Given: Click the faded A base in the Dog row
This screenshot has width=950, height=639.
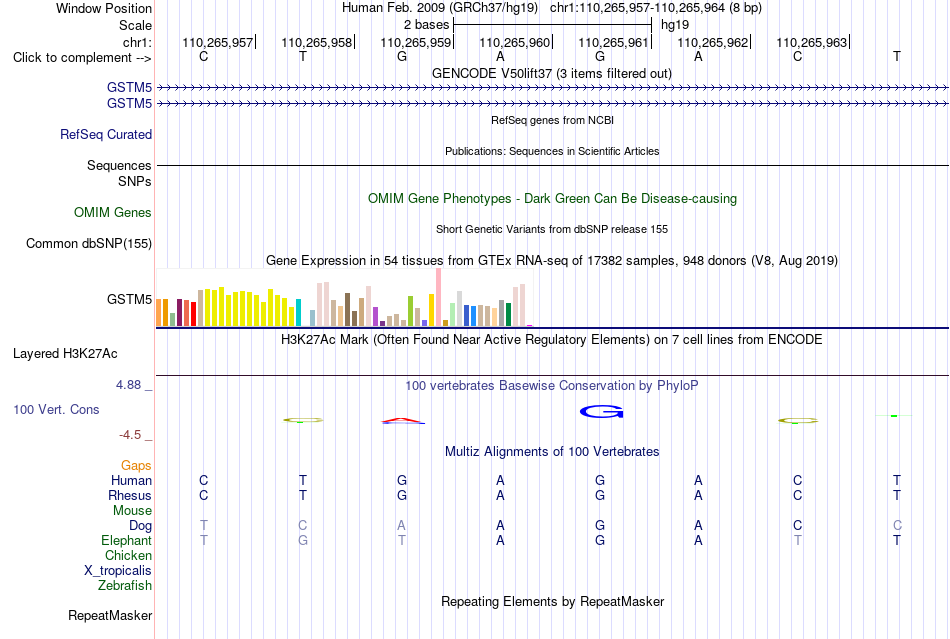Looking at the screenshot, I should (401, 526).
